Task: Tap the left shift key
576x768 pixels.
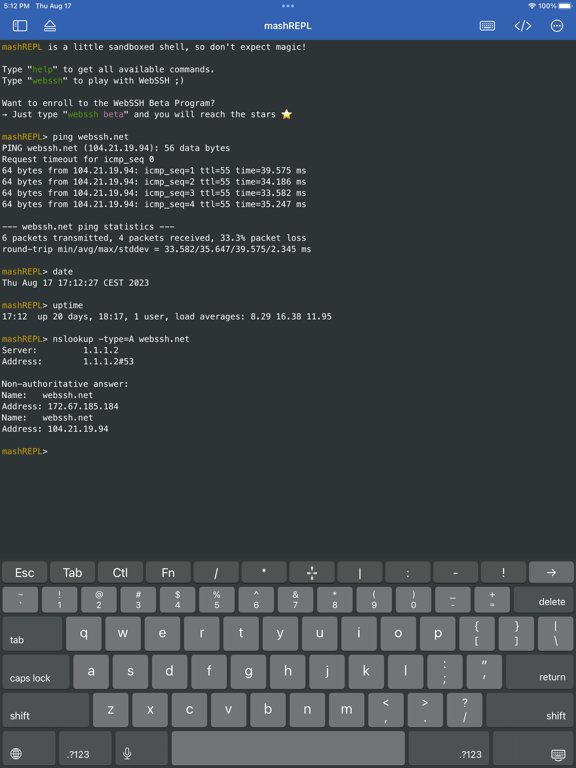Action: pos(46,710)
